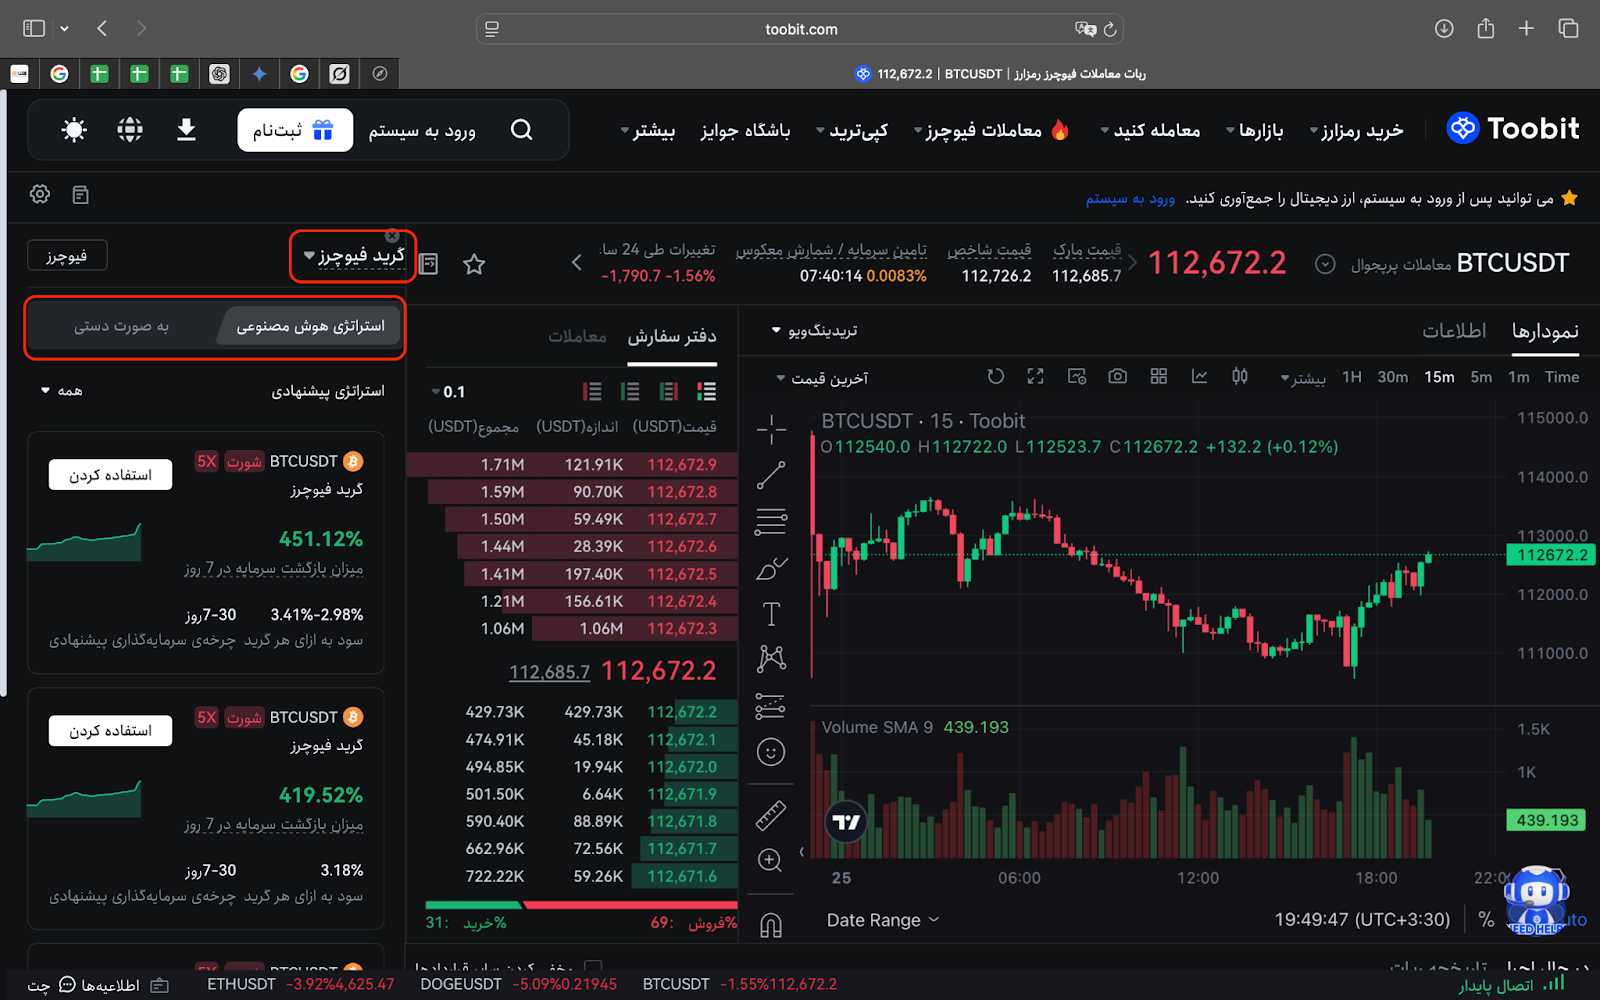This screenshot has height=1000, width=1600.
Task: Toggle the magnet mode tool
Action: [x=771, y=925]
